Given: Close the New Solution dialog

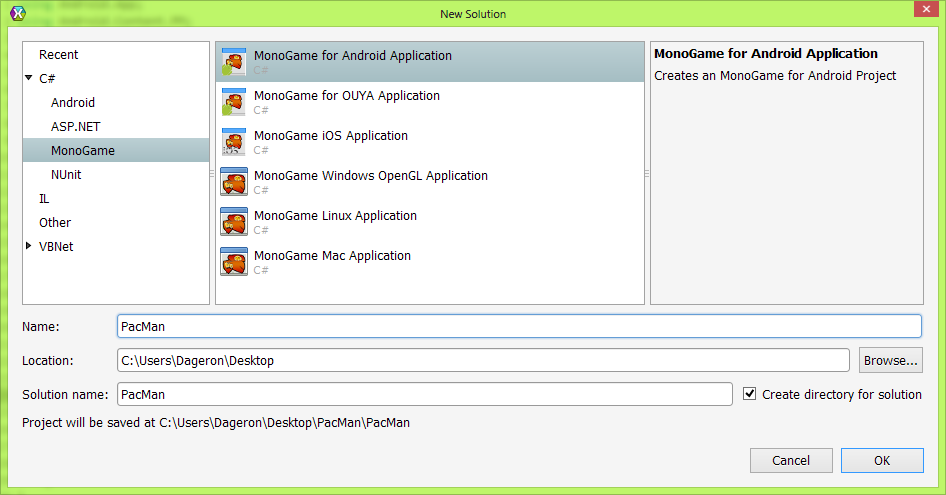Looking at the screenshot, I should 926,9.
